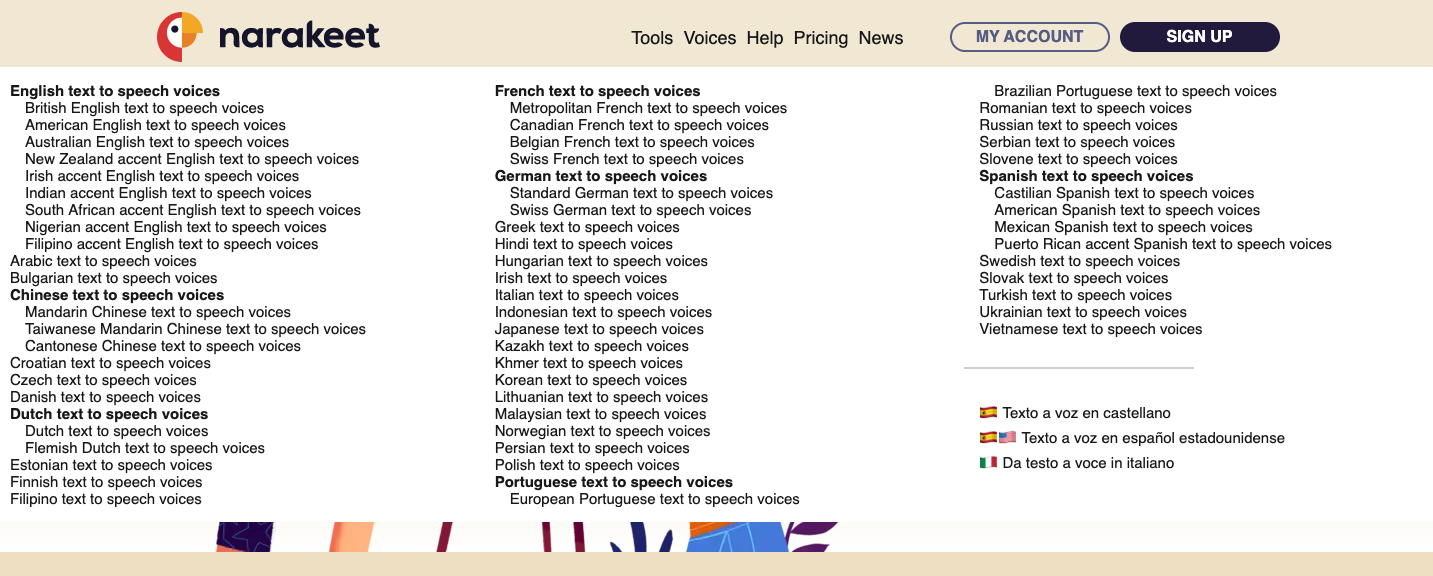
Task: Click the US flag beside español estadounidense
Action: 1005,437
